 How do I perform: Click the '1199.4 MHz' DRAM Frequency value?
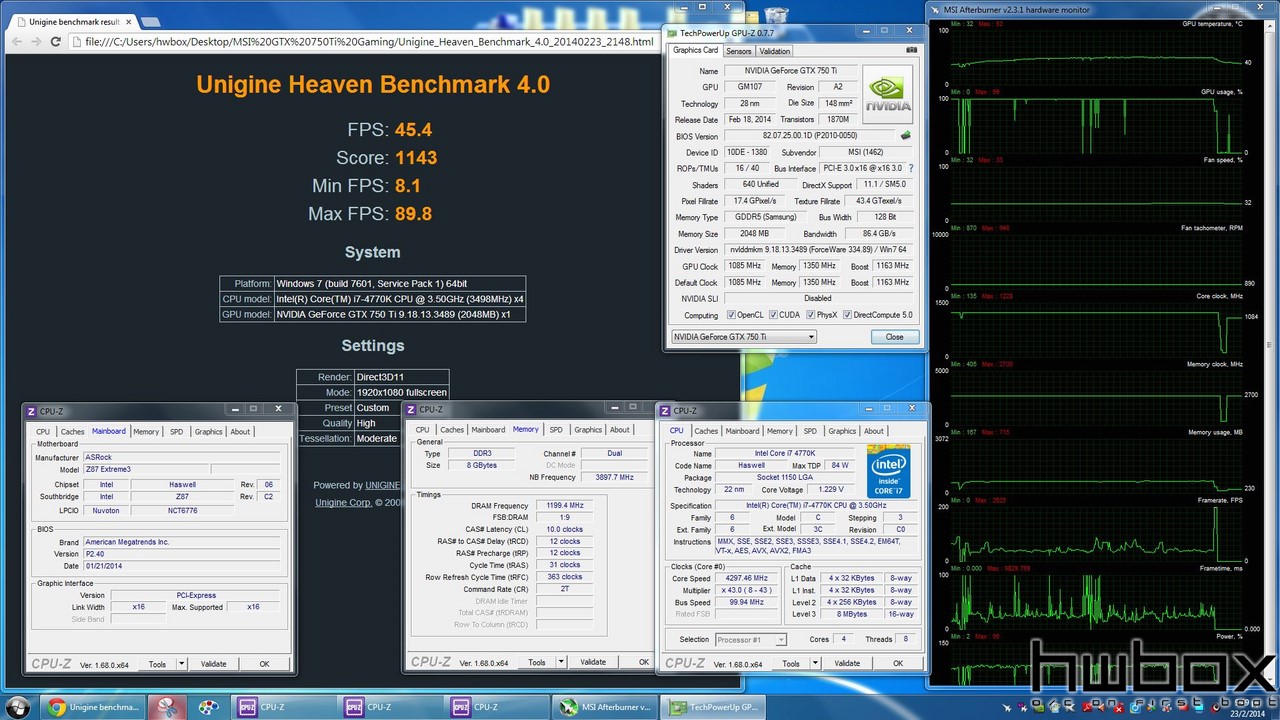pos(564,505)
